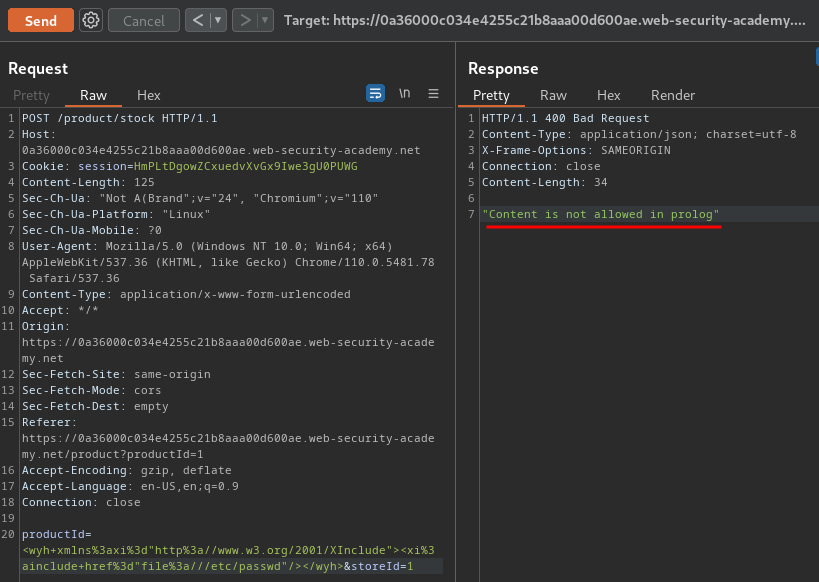Open the Response Hex tab
819x582 pixels.
(609, 95)
